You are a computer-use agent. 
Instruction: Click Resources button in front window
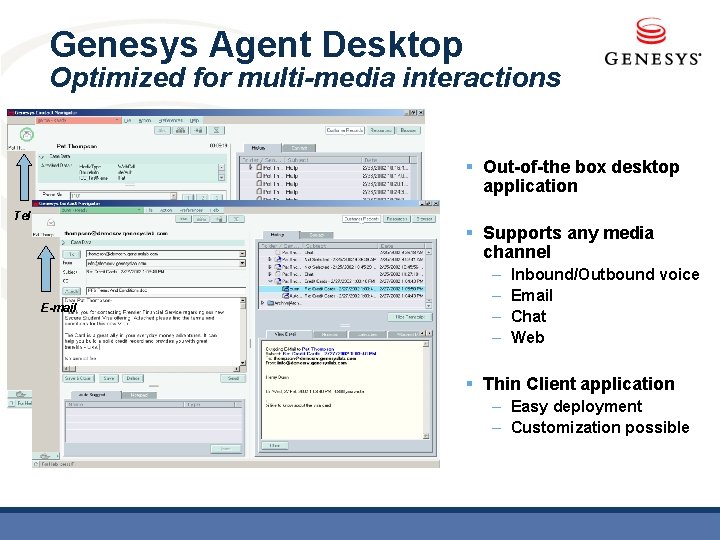(397, 219)
